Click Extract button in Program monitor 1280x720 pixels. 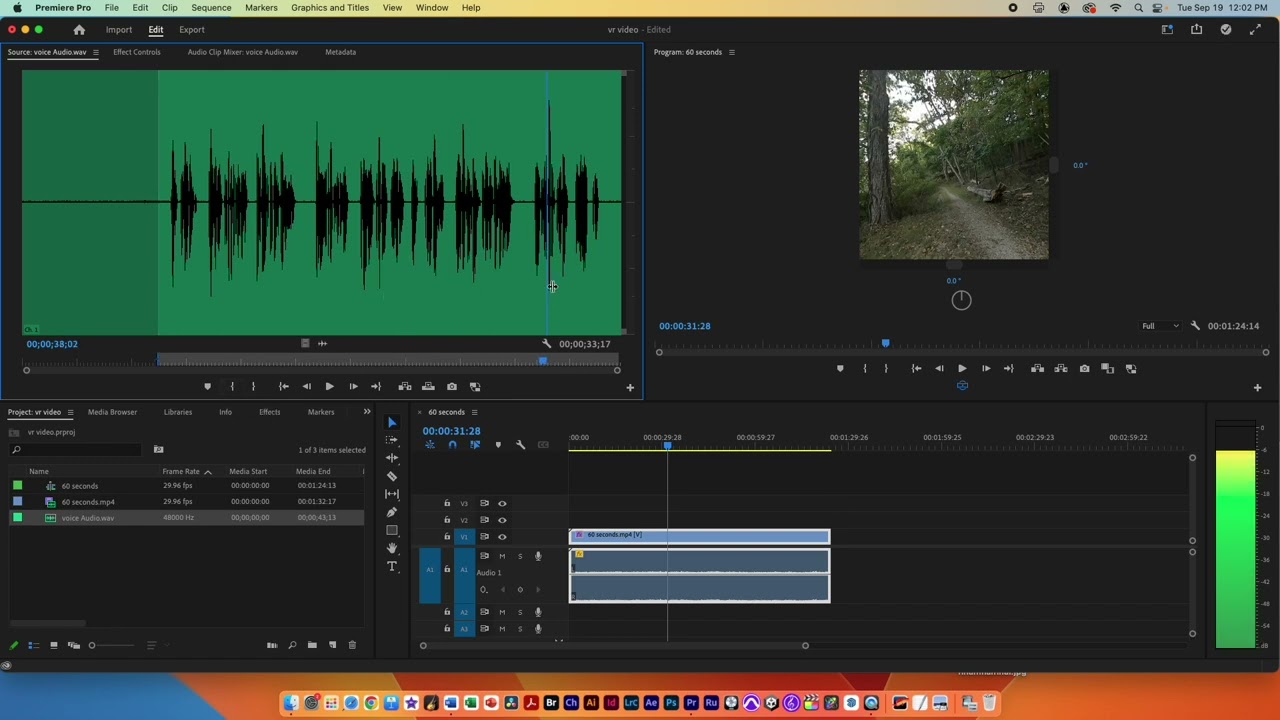point(1061,369)
